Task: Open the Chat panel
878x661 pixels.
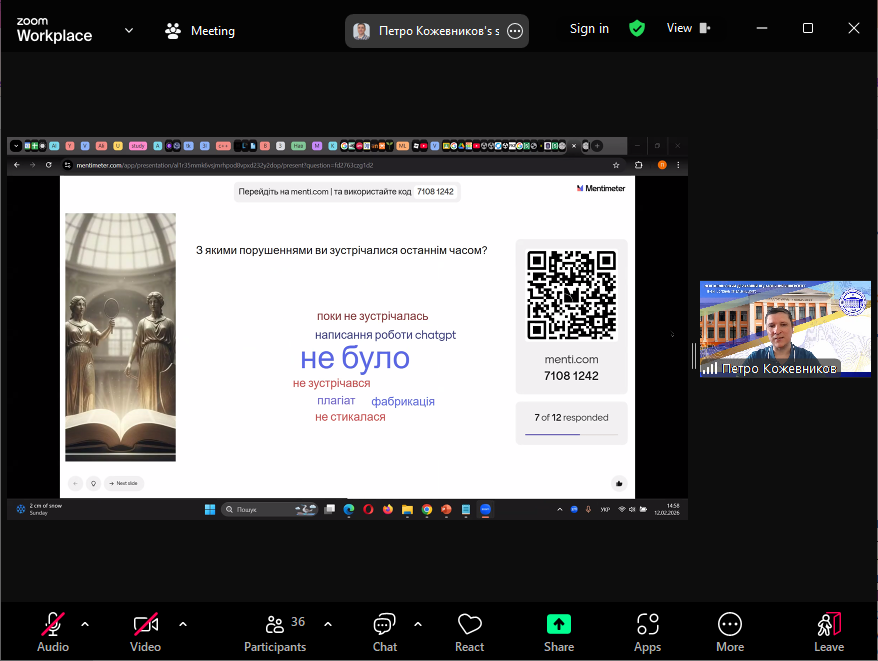Action: [385, 631]
